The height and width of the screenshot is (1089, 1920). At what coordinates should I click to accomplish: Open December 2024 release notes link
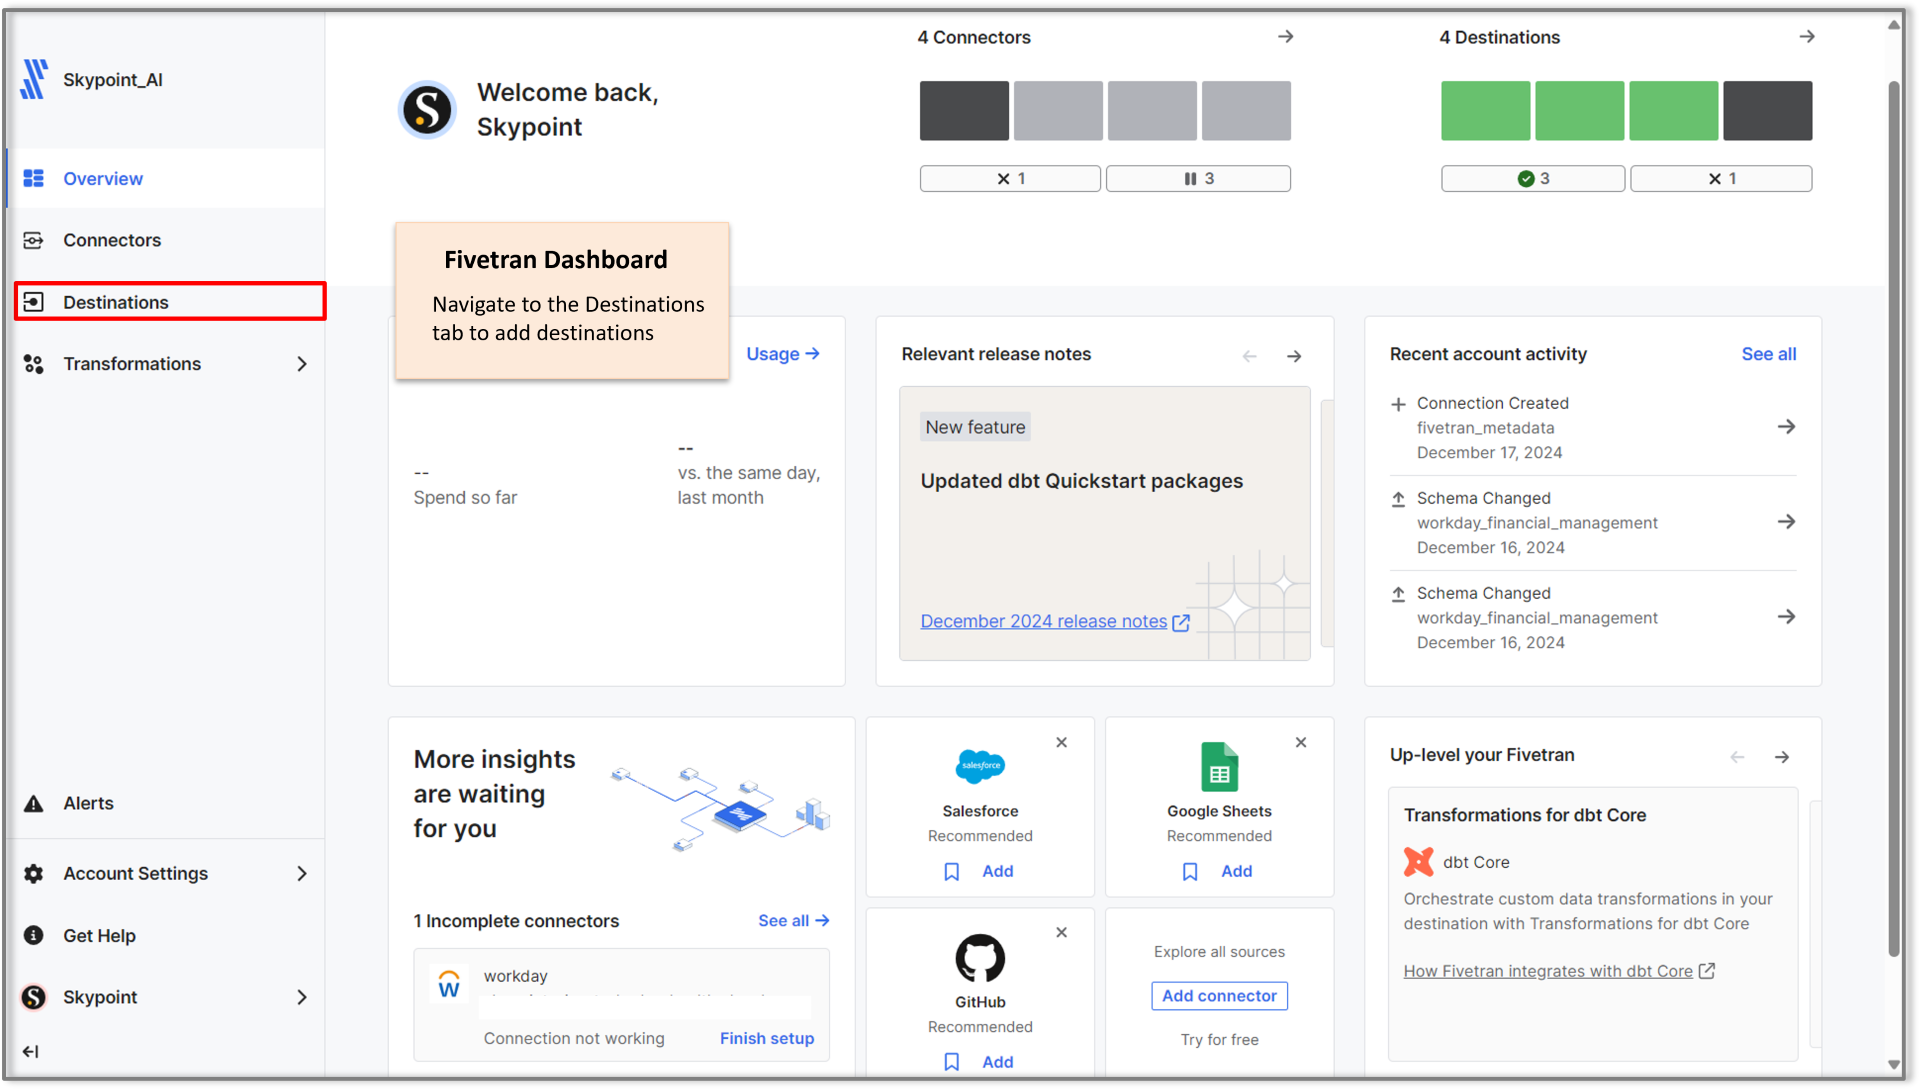(1044, 622)
